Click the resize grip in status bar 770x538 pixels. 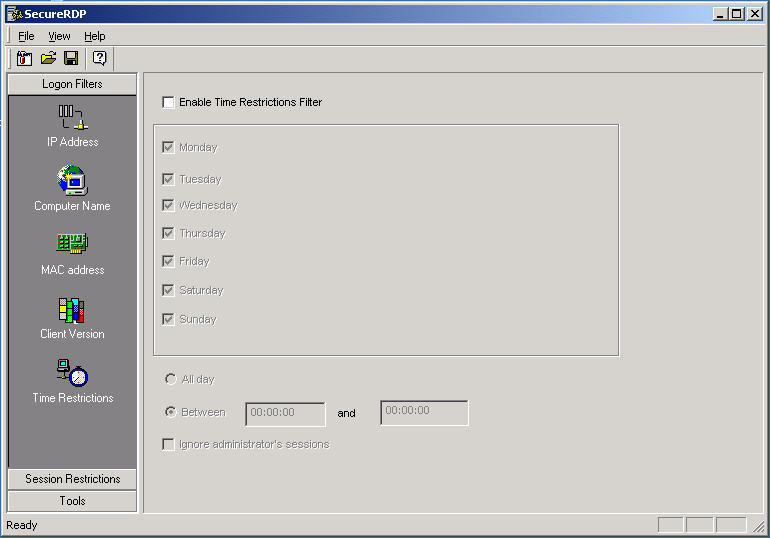click(x=759, y=526)
